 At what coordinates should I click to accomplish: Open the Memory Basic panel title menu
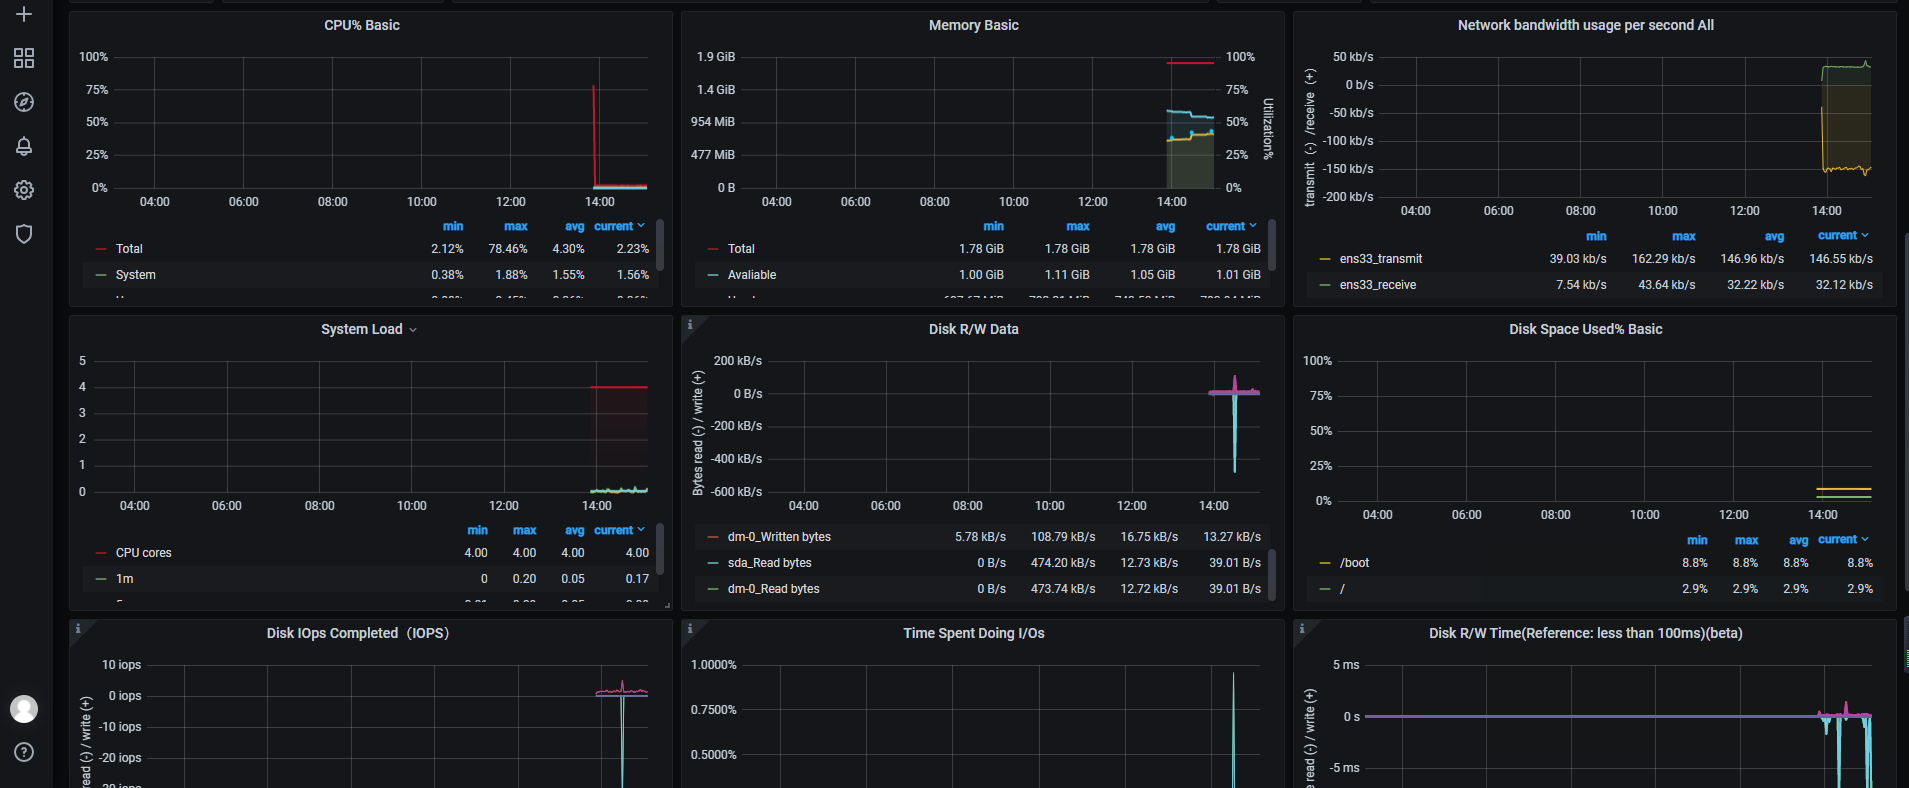click(x=974, y=25)
